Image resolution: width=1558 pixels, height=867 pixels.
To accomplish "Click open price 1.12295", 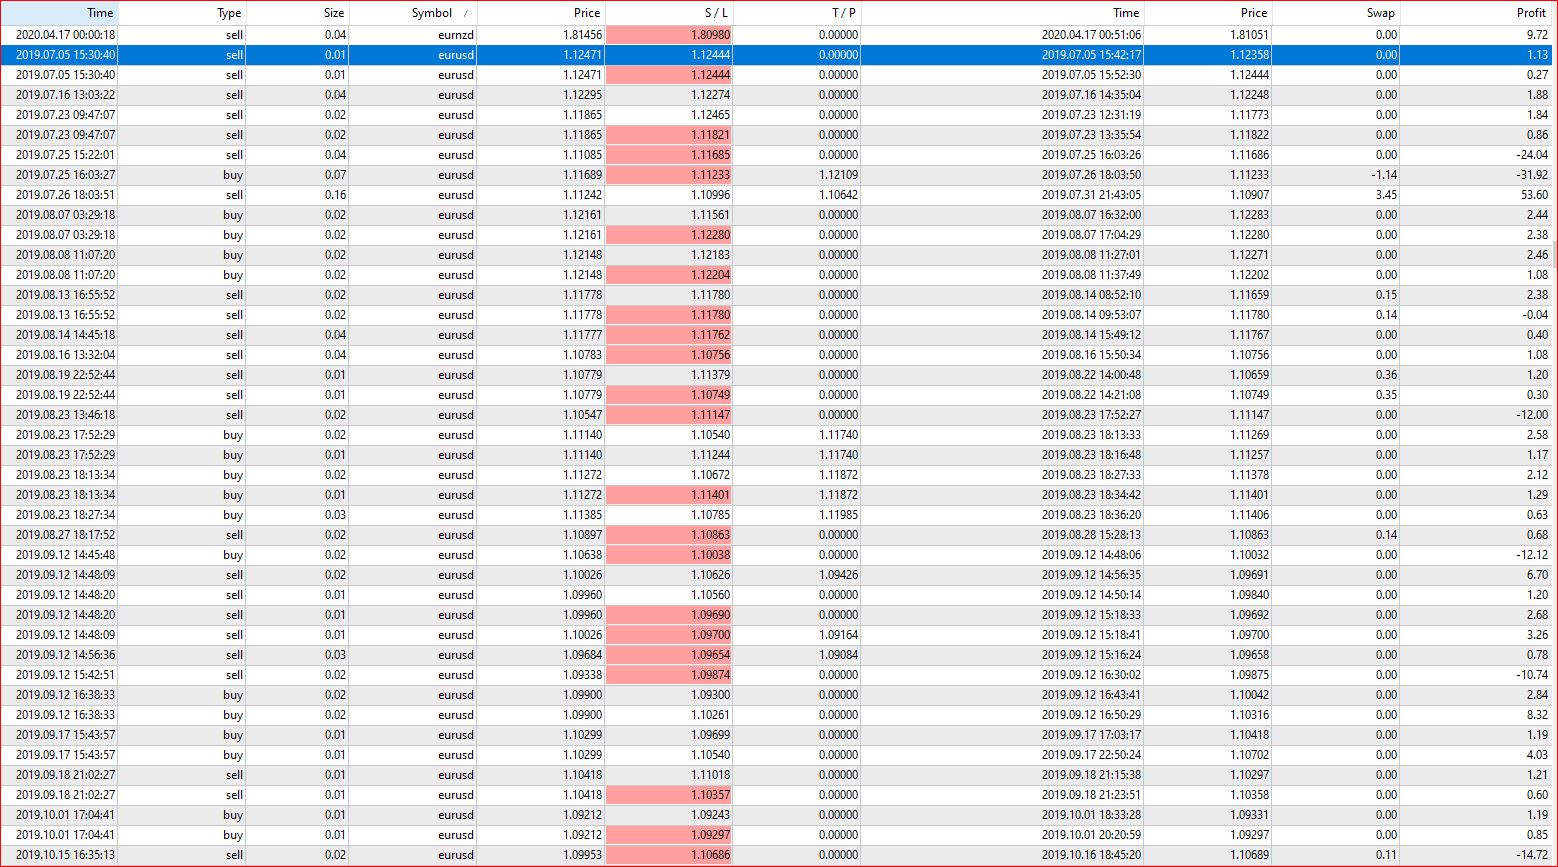I will (x=582, y=95).
